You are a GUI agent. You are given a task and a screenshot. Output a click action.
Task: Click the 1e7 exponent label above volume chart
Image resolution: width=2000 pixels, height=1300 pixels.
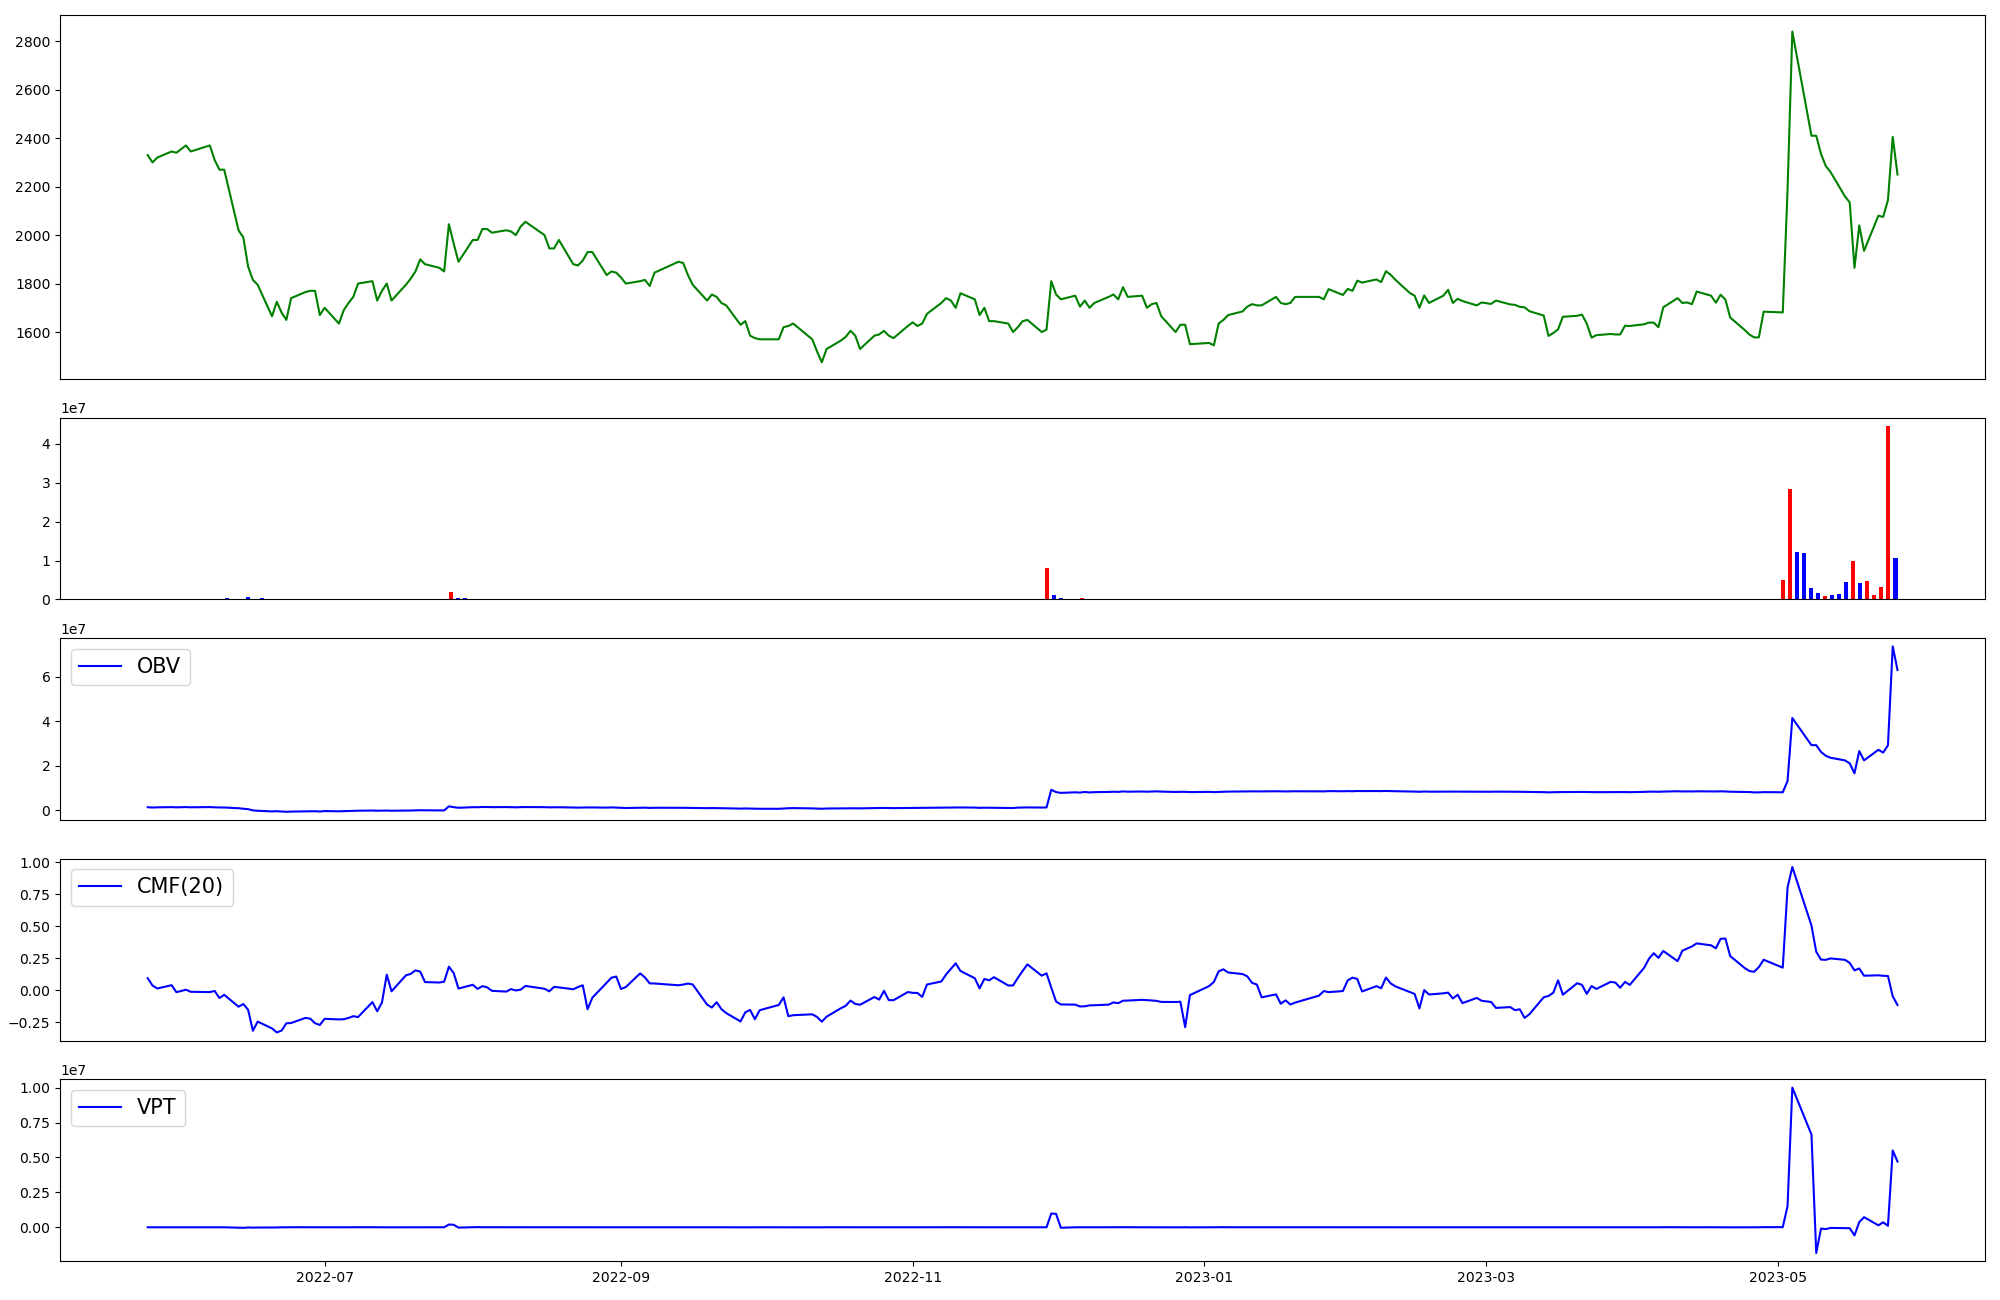tap(73, 409)
